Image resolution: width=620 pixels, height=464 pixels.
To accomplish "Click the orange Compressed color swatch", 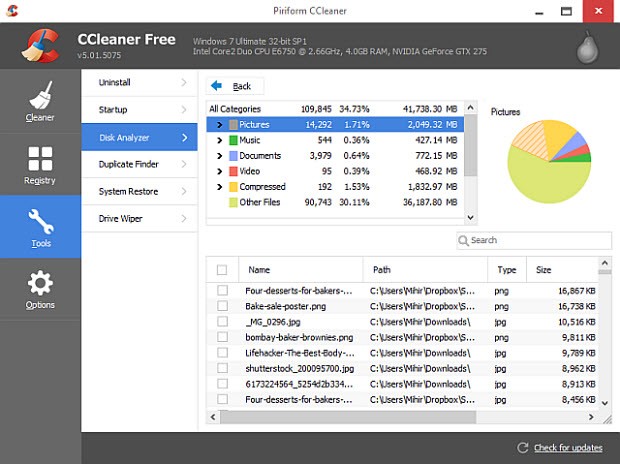I will (233, 187).
